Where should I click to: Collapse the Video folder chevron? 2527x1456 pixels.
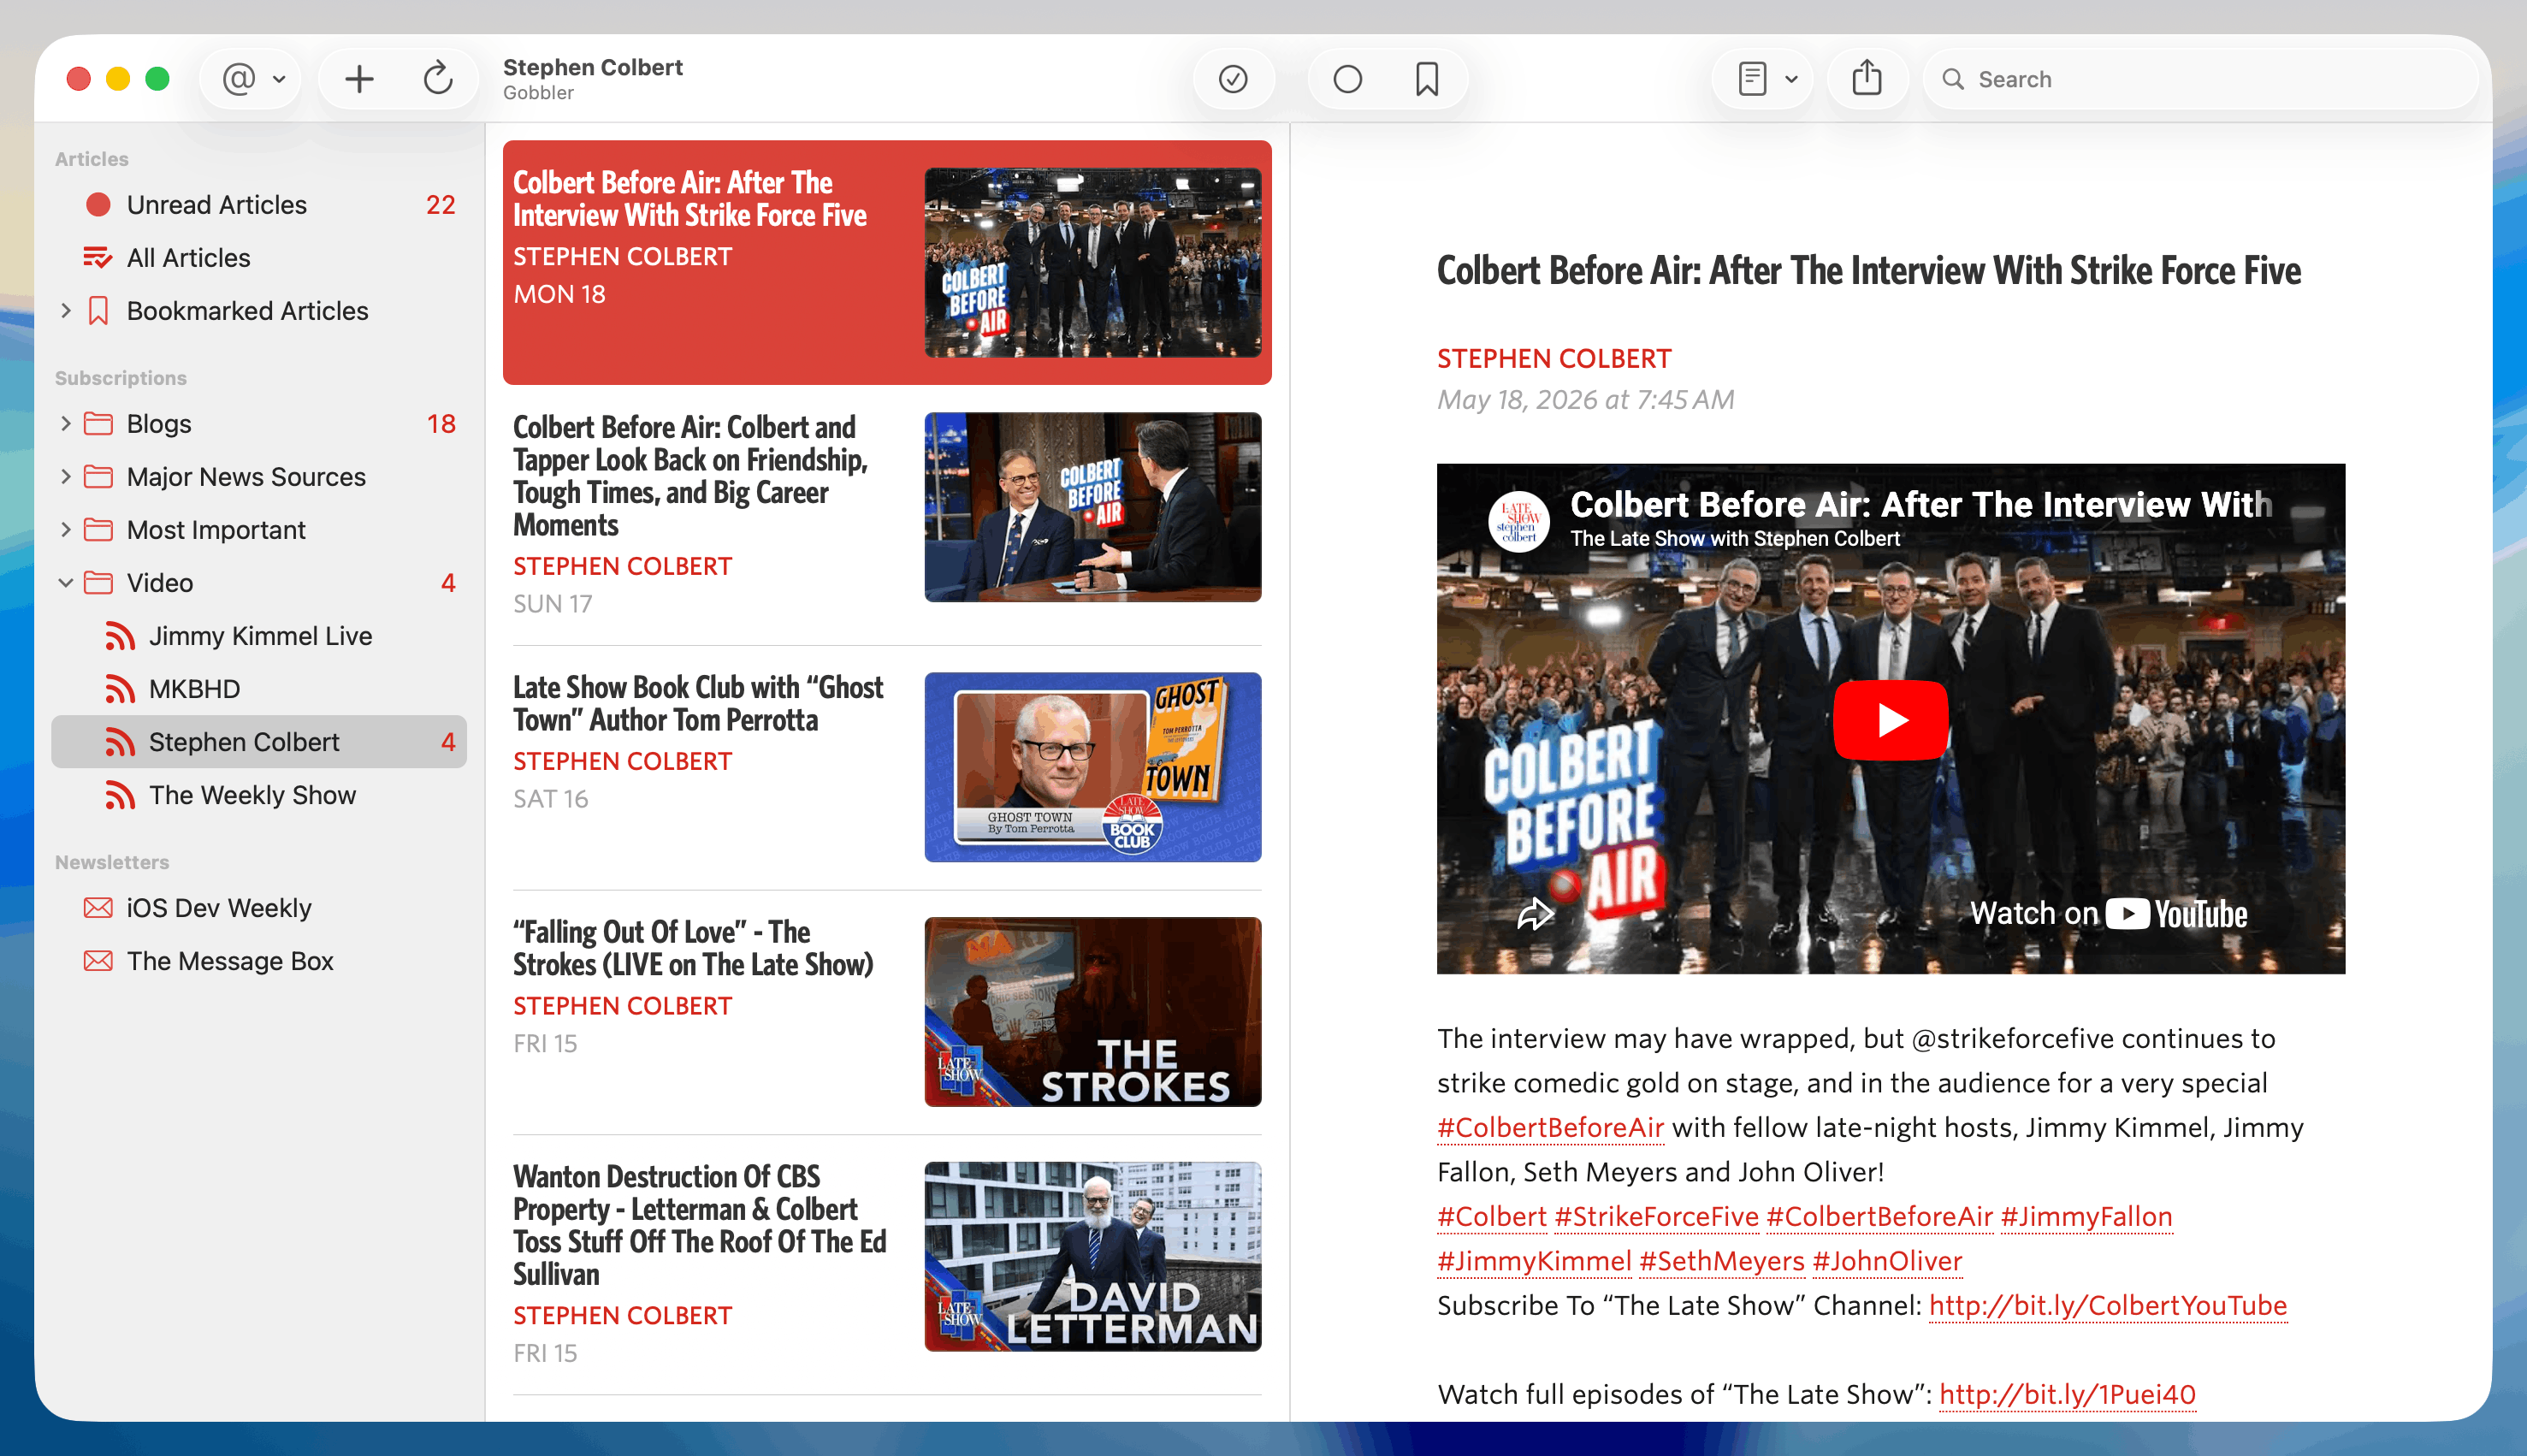[66, 583]
